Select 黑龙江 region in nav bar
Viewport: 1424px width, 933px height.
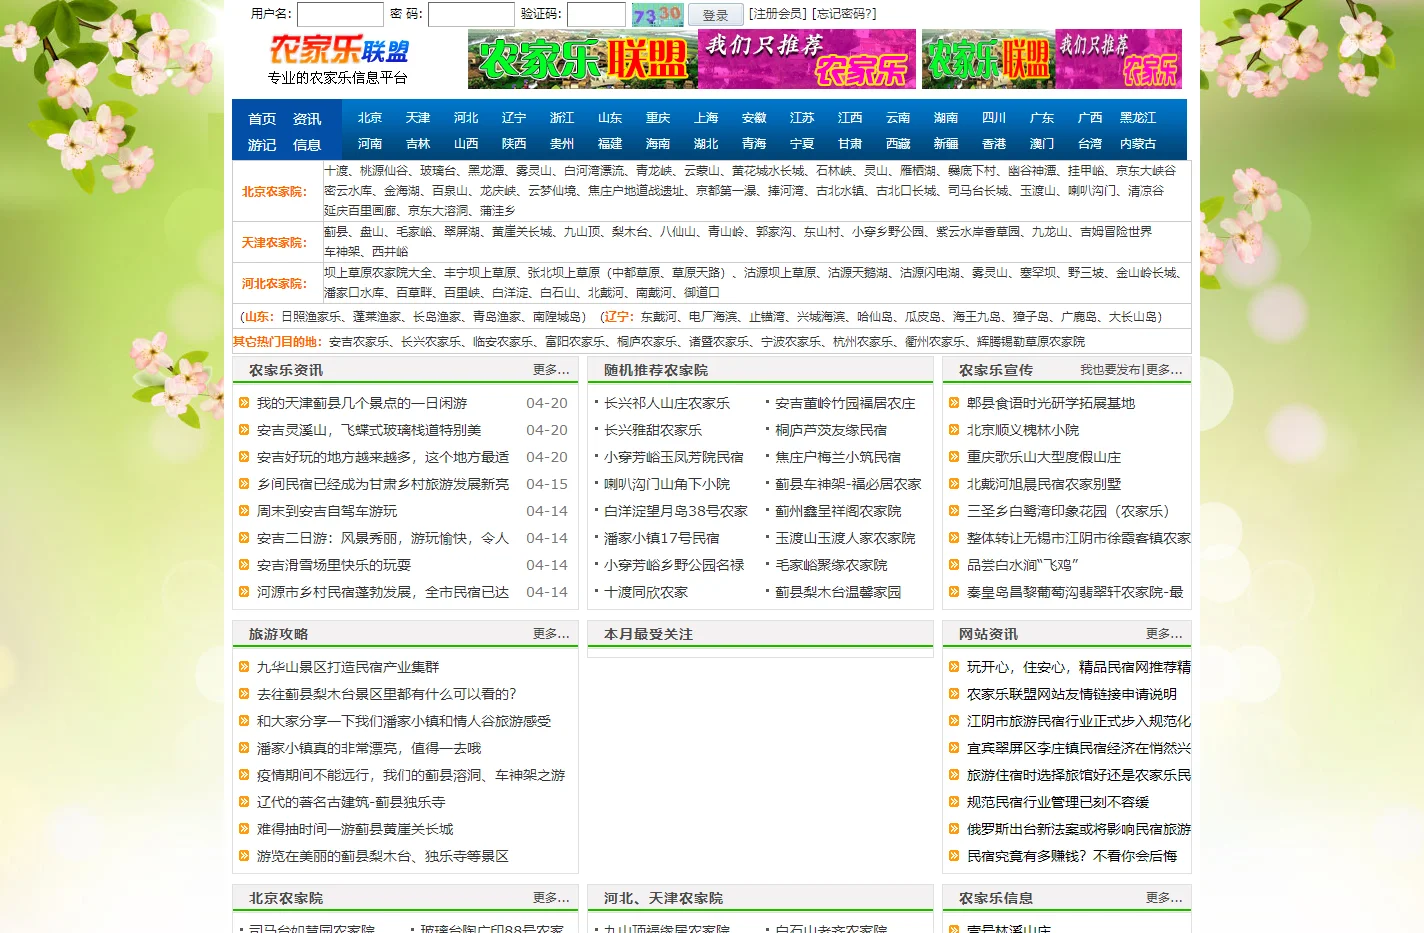pyautogui.click(x=1138, y=118)
